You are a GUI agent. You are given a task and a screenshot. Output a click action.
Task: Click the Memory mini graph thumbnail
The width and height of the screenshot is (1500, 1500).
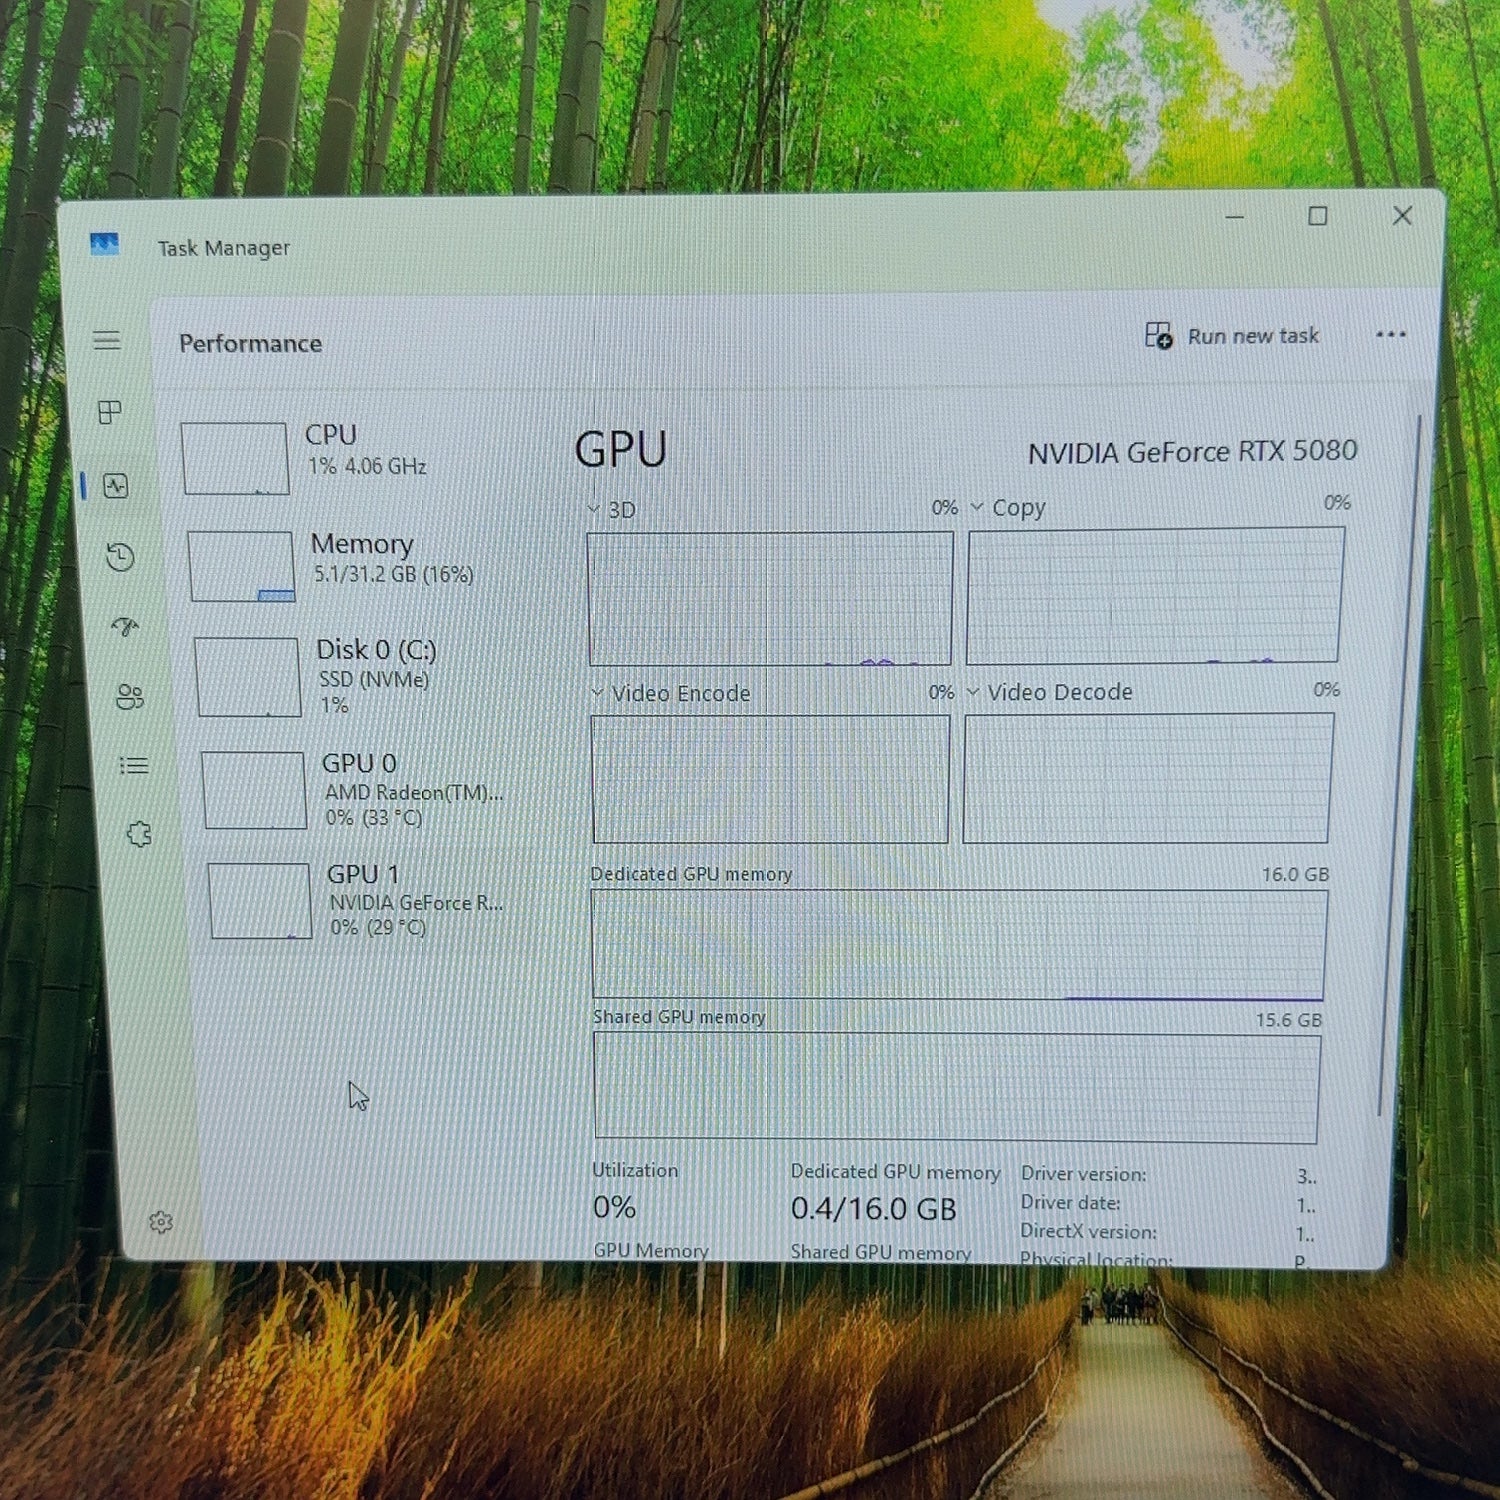point(241,566)
